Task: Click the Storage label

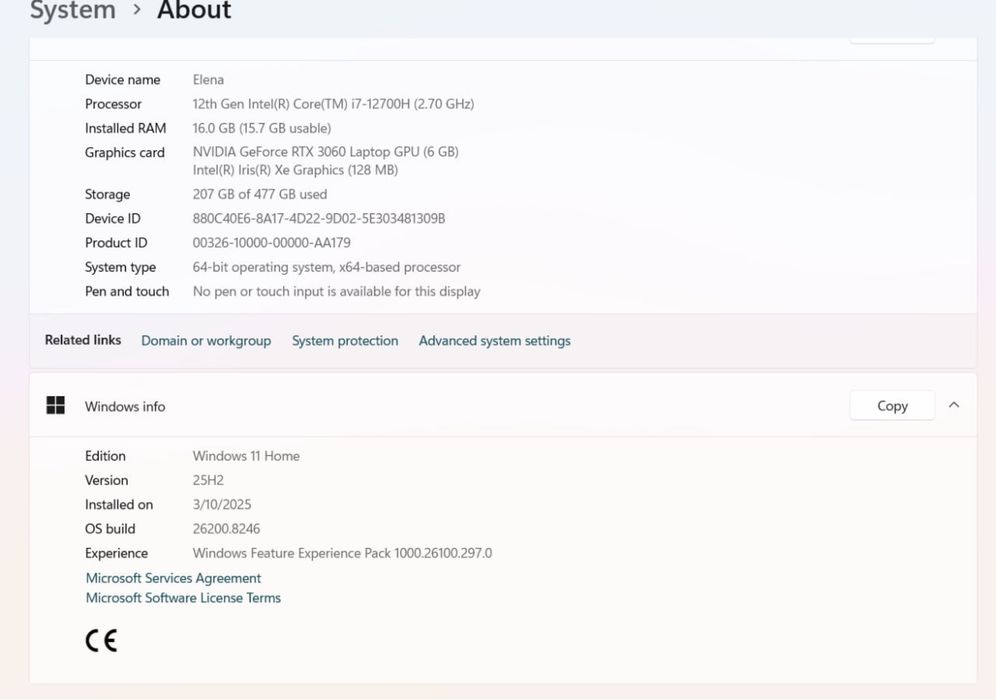Action: click(107, 194)
